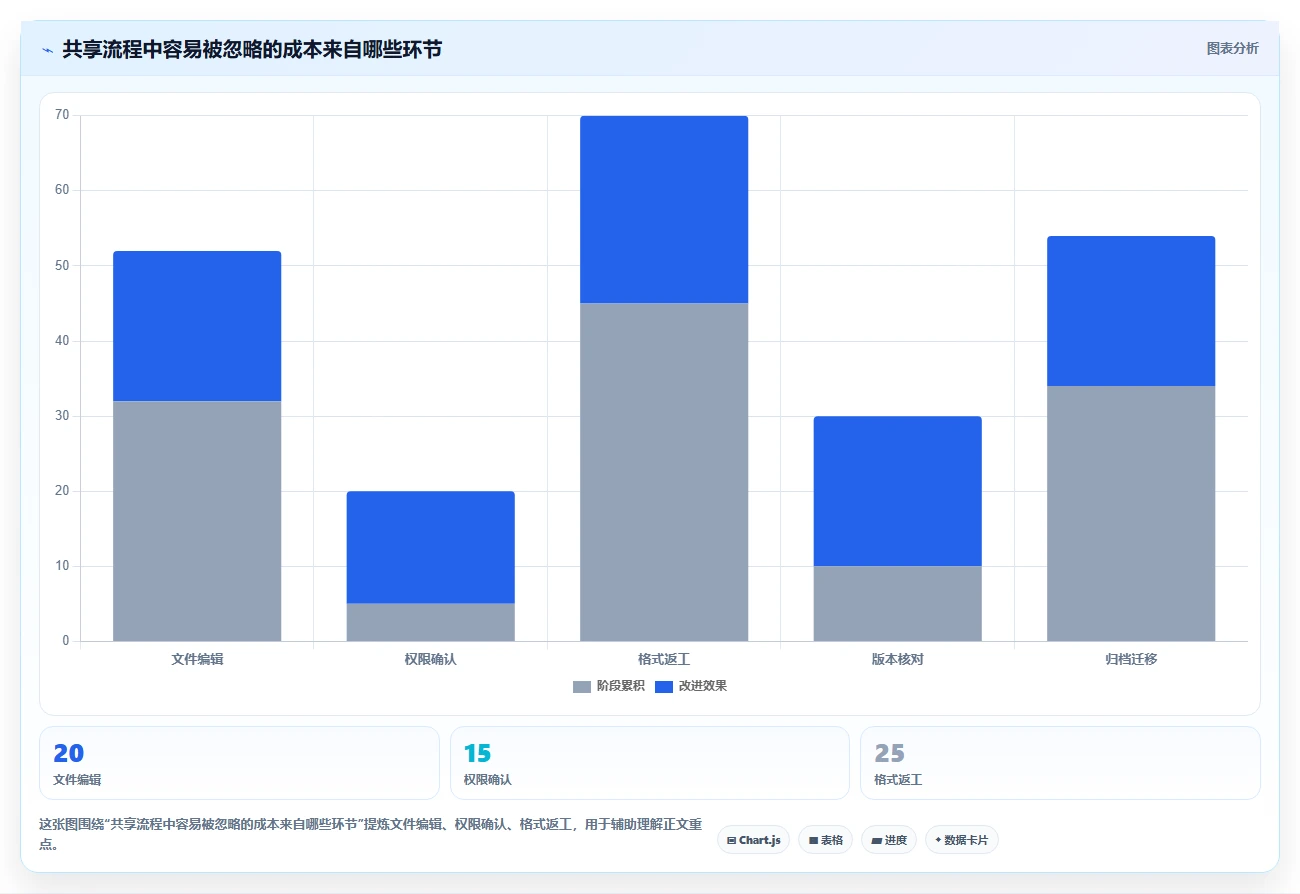Click the 阶段累积 legend label text

620,686
